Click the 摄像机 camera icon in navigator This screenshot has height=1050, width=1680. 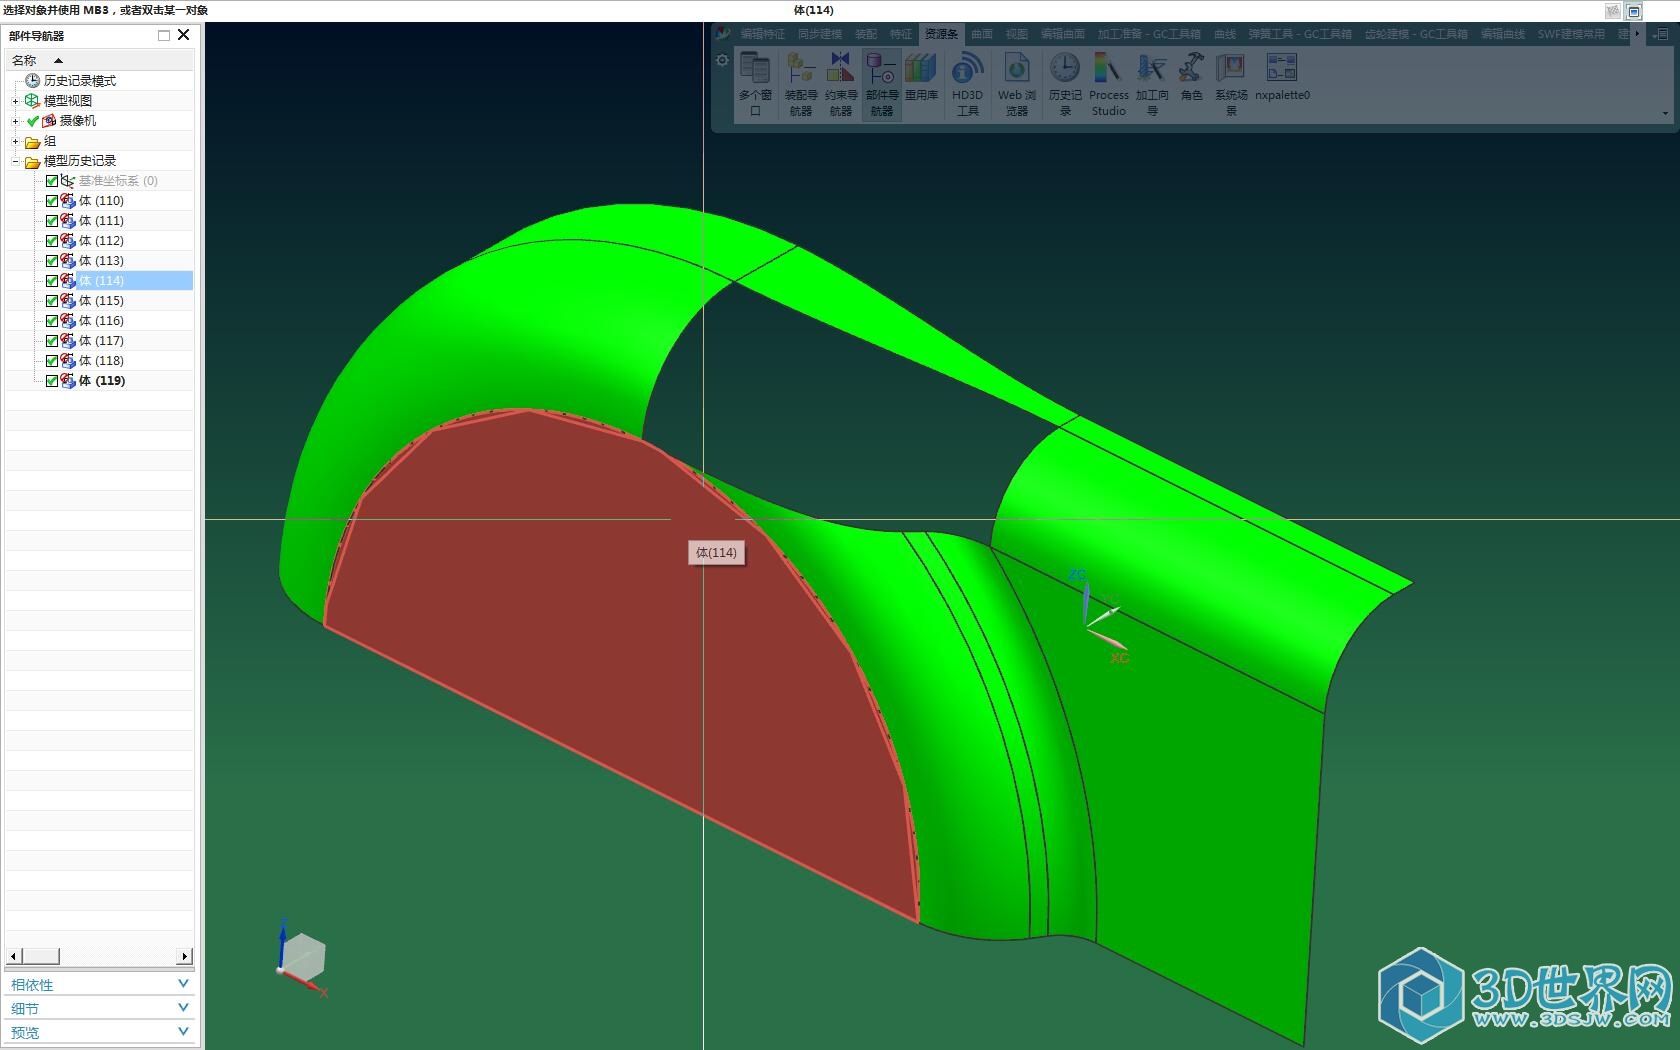coord(48,120)
